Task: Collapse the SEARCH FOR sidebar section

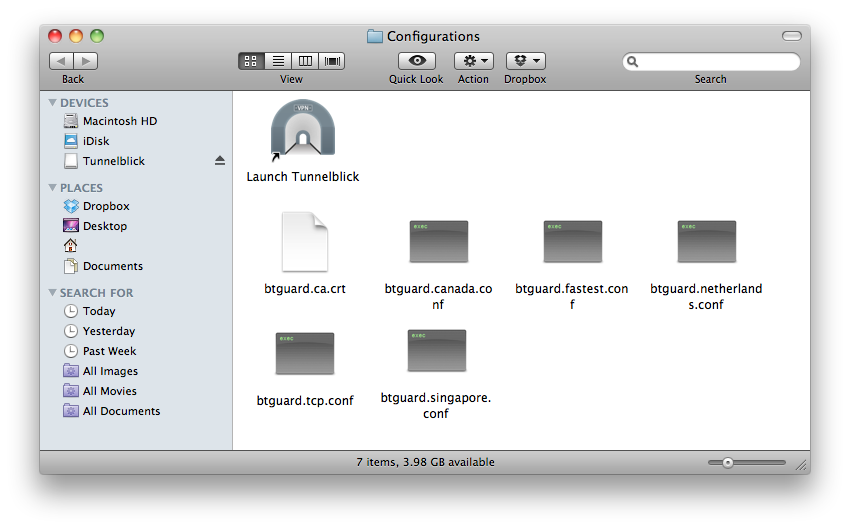Action: point(52,293)
